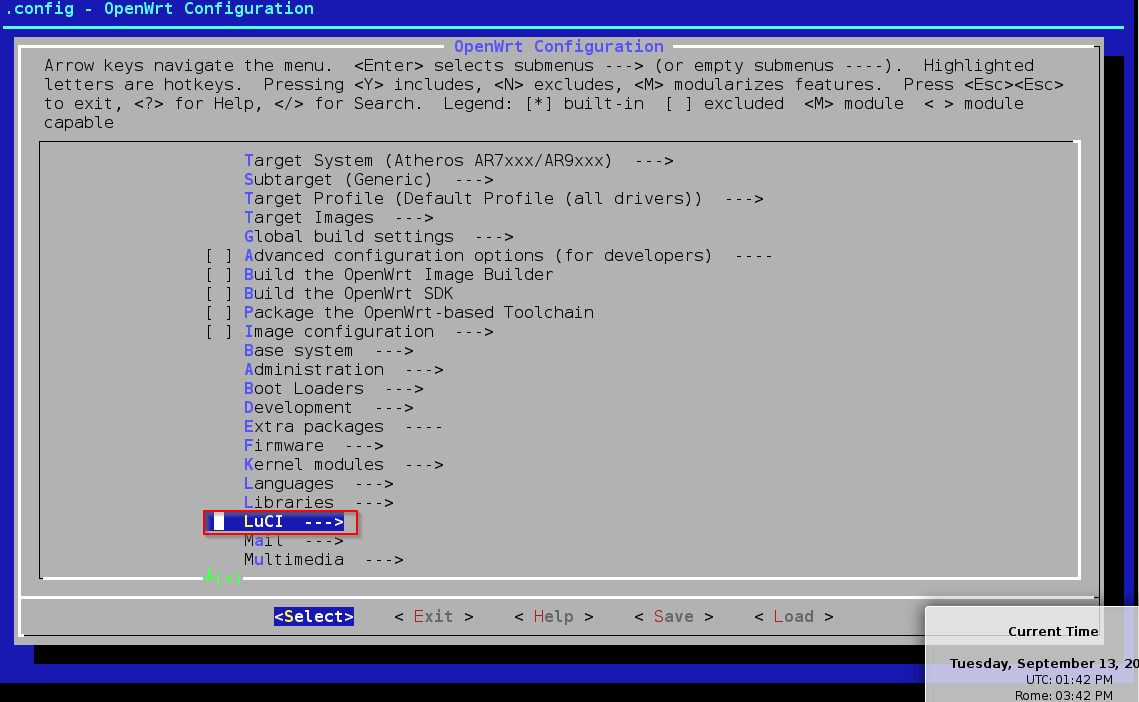Click the Save button

pos(673,617)
